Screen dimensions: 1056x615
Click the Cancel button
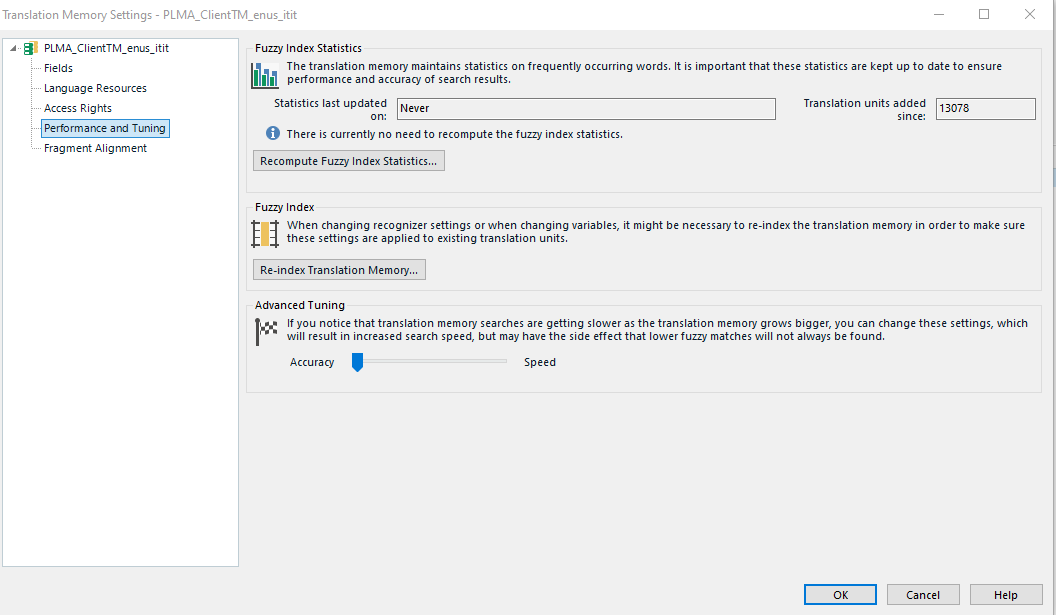[x=923, y=595]
